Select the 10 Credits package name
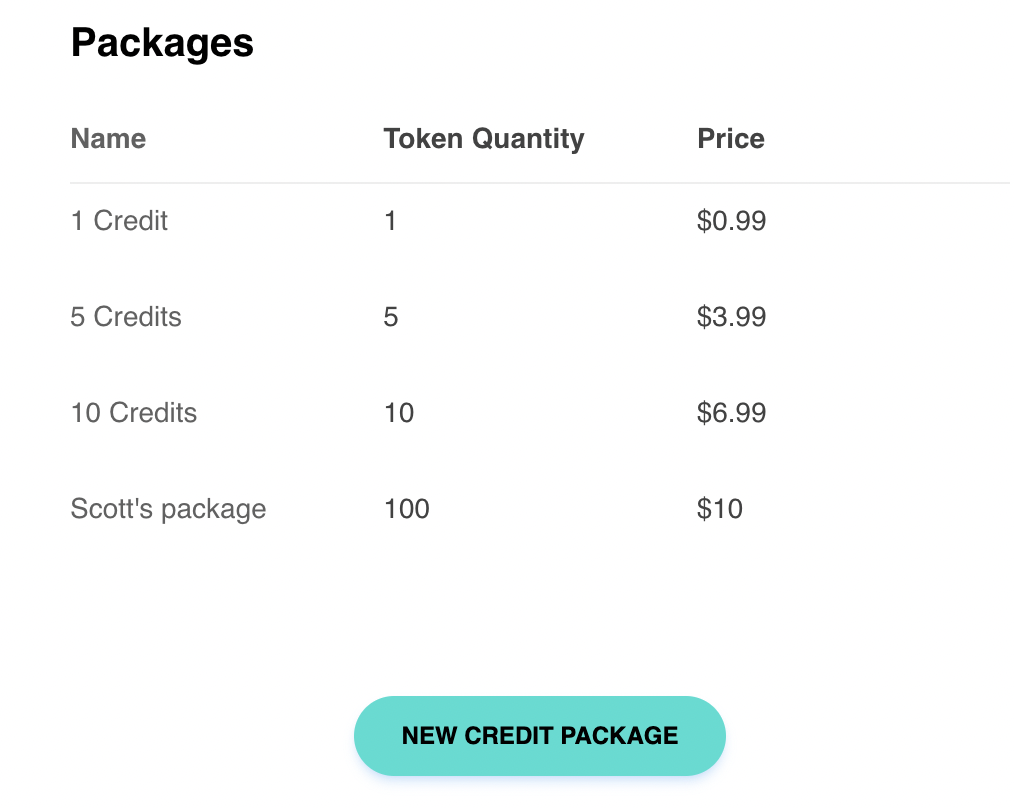 coord(134,412)
